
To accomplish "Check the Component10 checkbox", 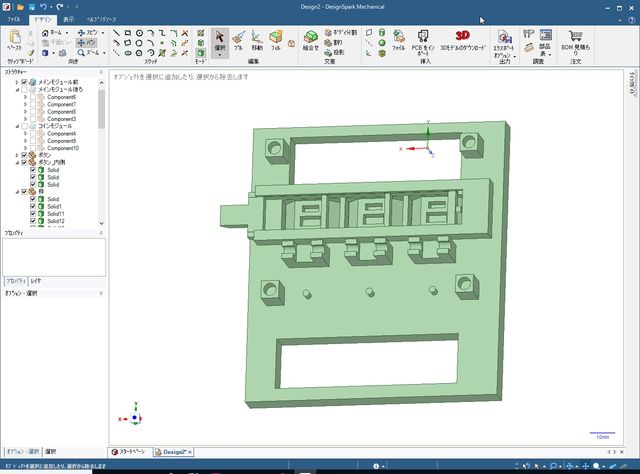I will coord(33,148).
